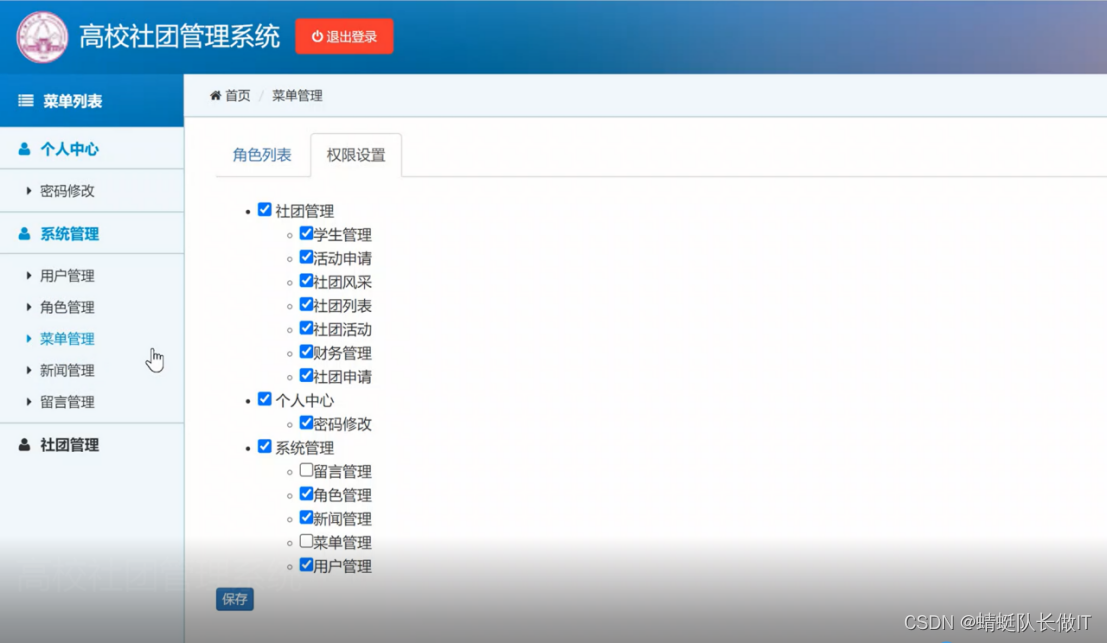Uncheck the 财务管理 permission
Image resolution: width=1107 pixels, height=643 pixels.
pos(306,351)
